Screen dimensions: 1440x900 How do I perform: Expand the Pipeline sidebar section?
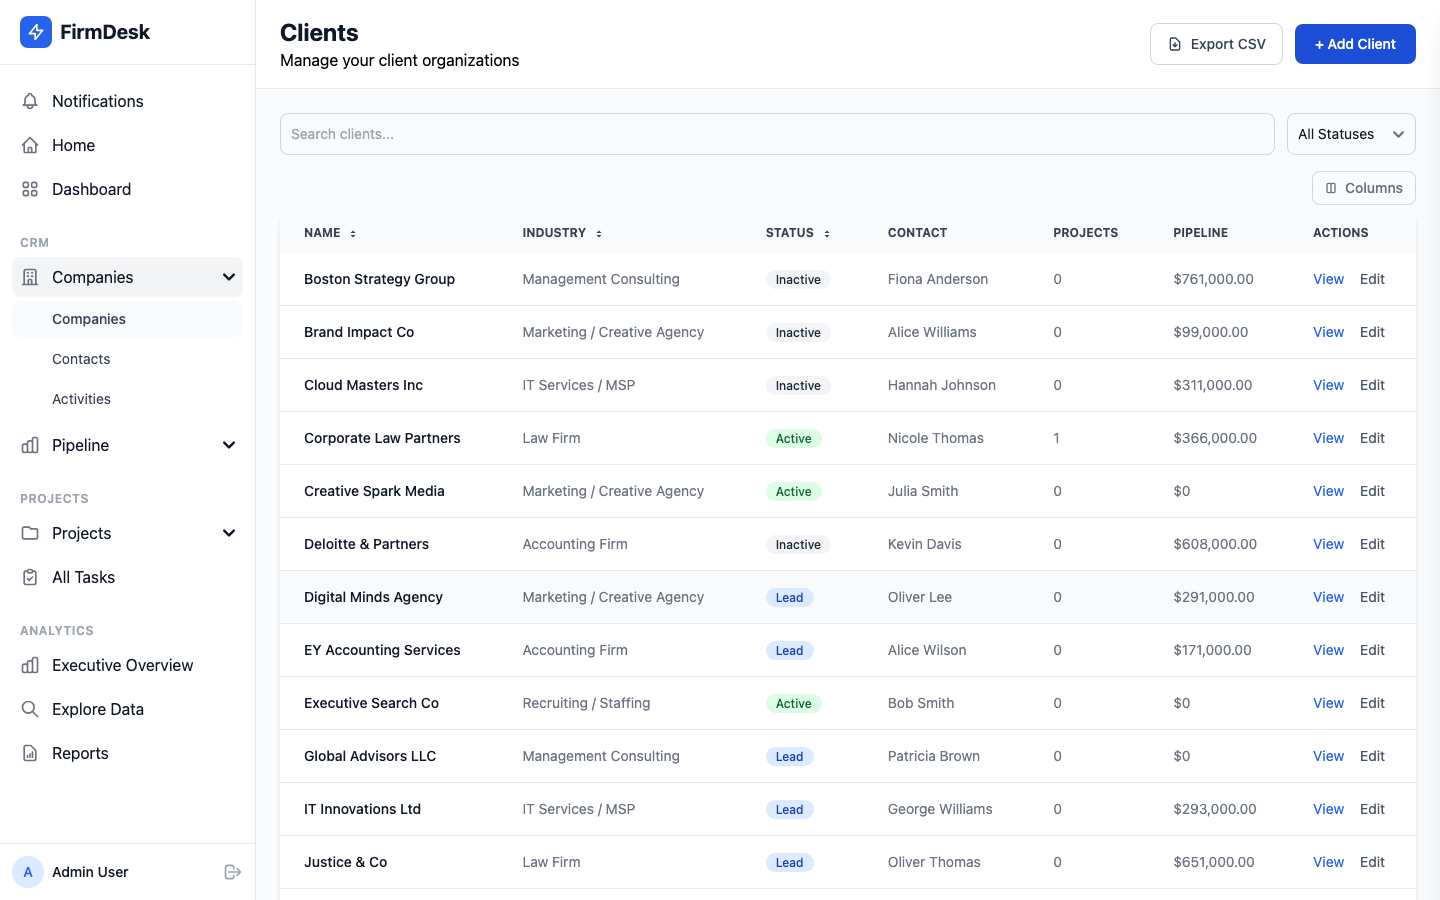(x=229, y=445)
